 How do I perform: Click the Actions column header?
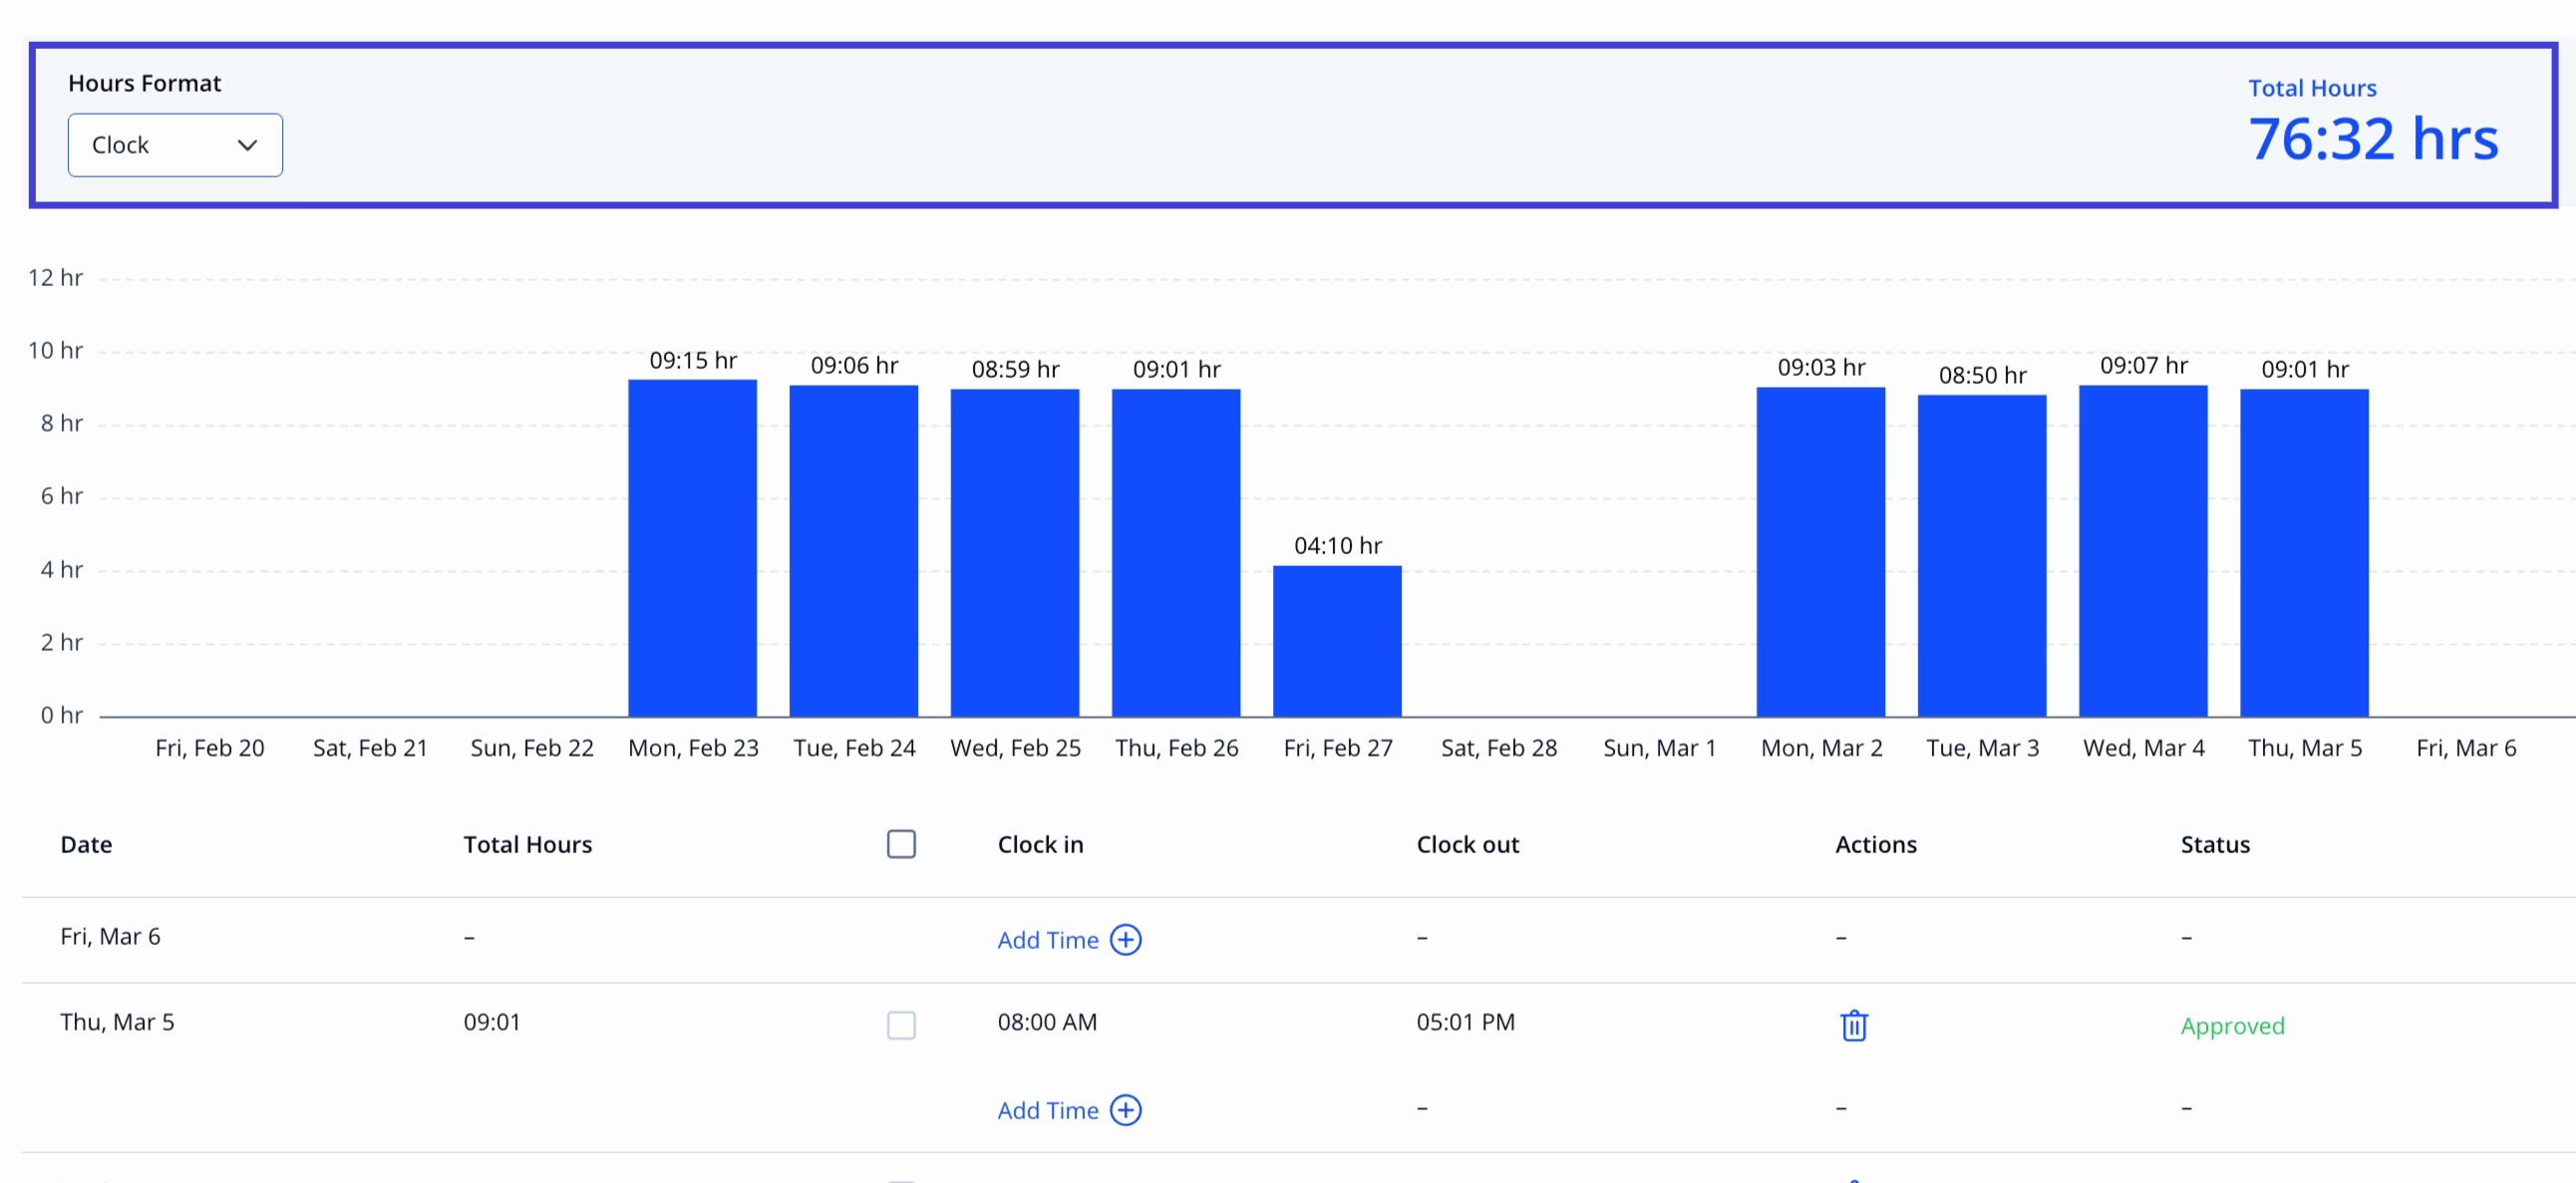point(1876,845)
